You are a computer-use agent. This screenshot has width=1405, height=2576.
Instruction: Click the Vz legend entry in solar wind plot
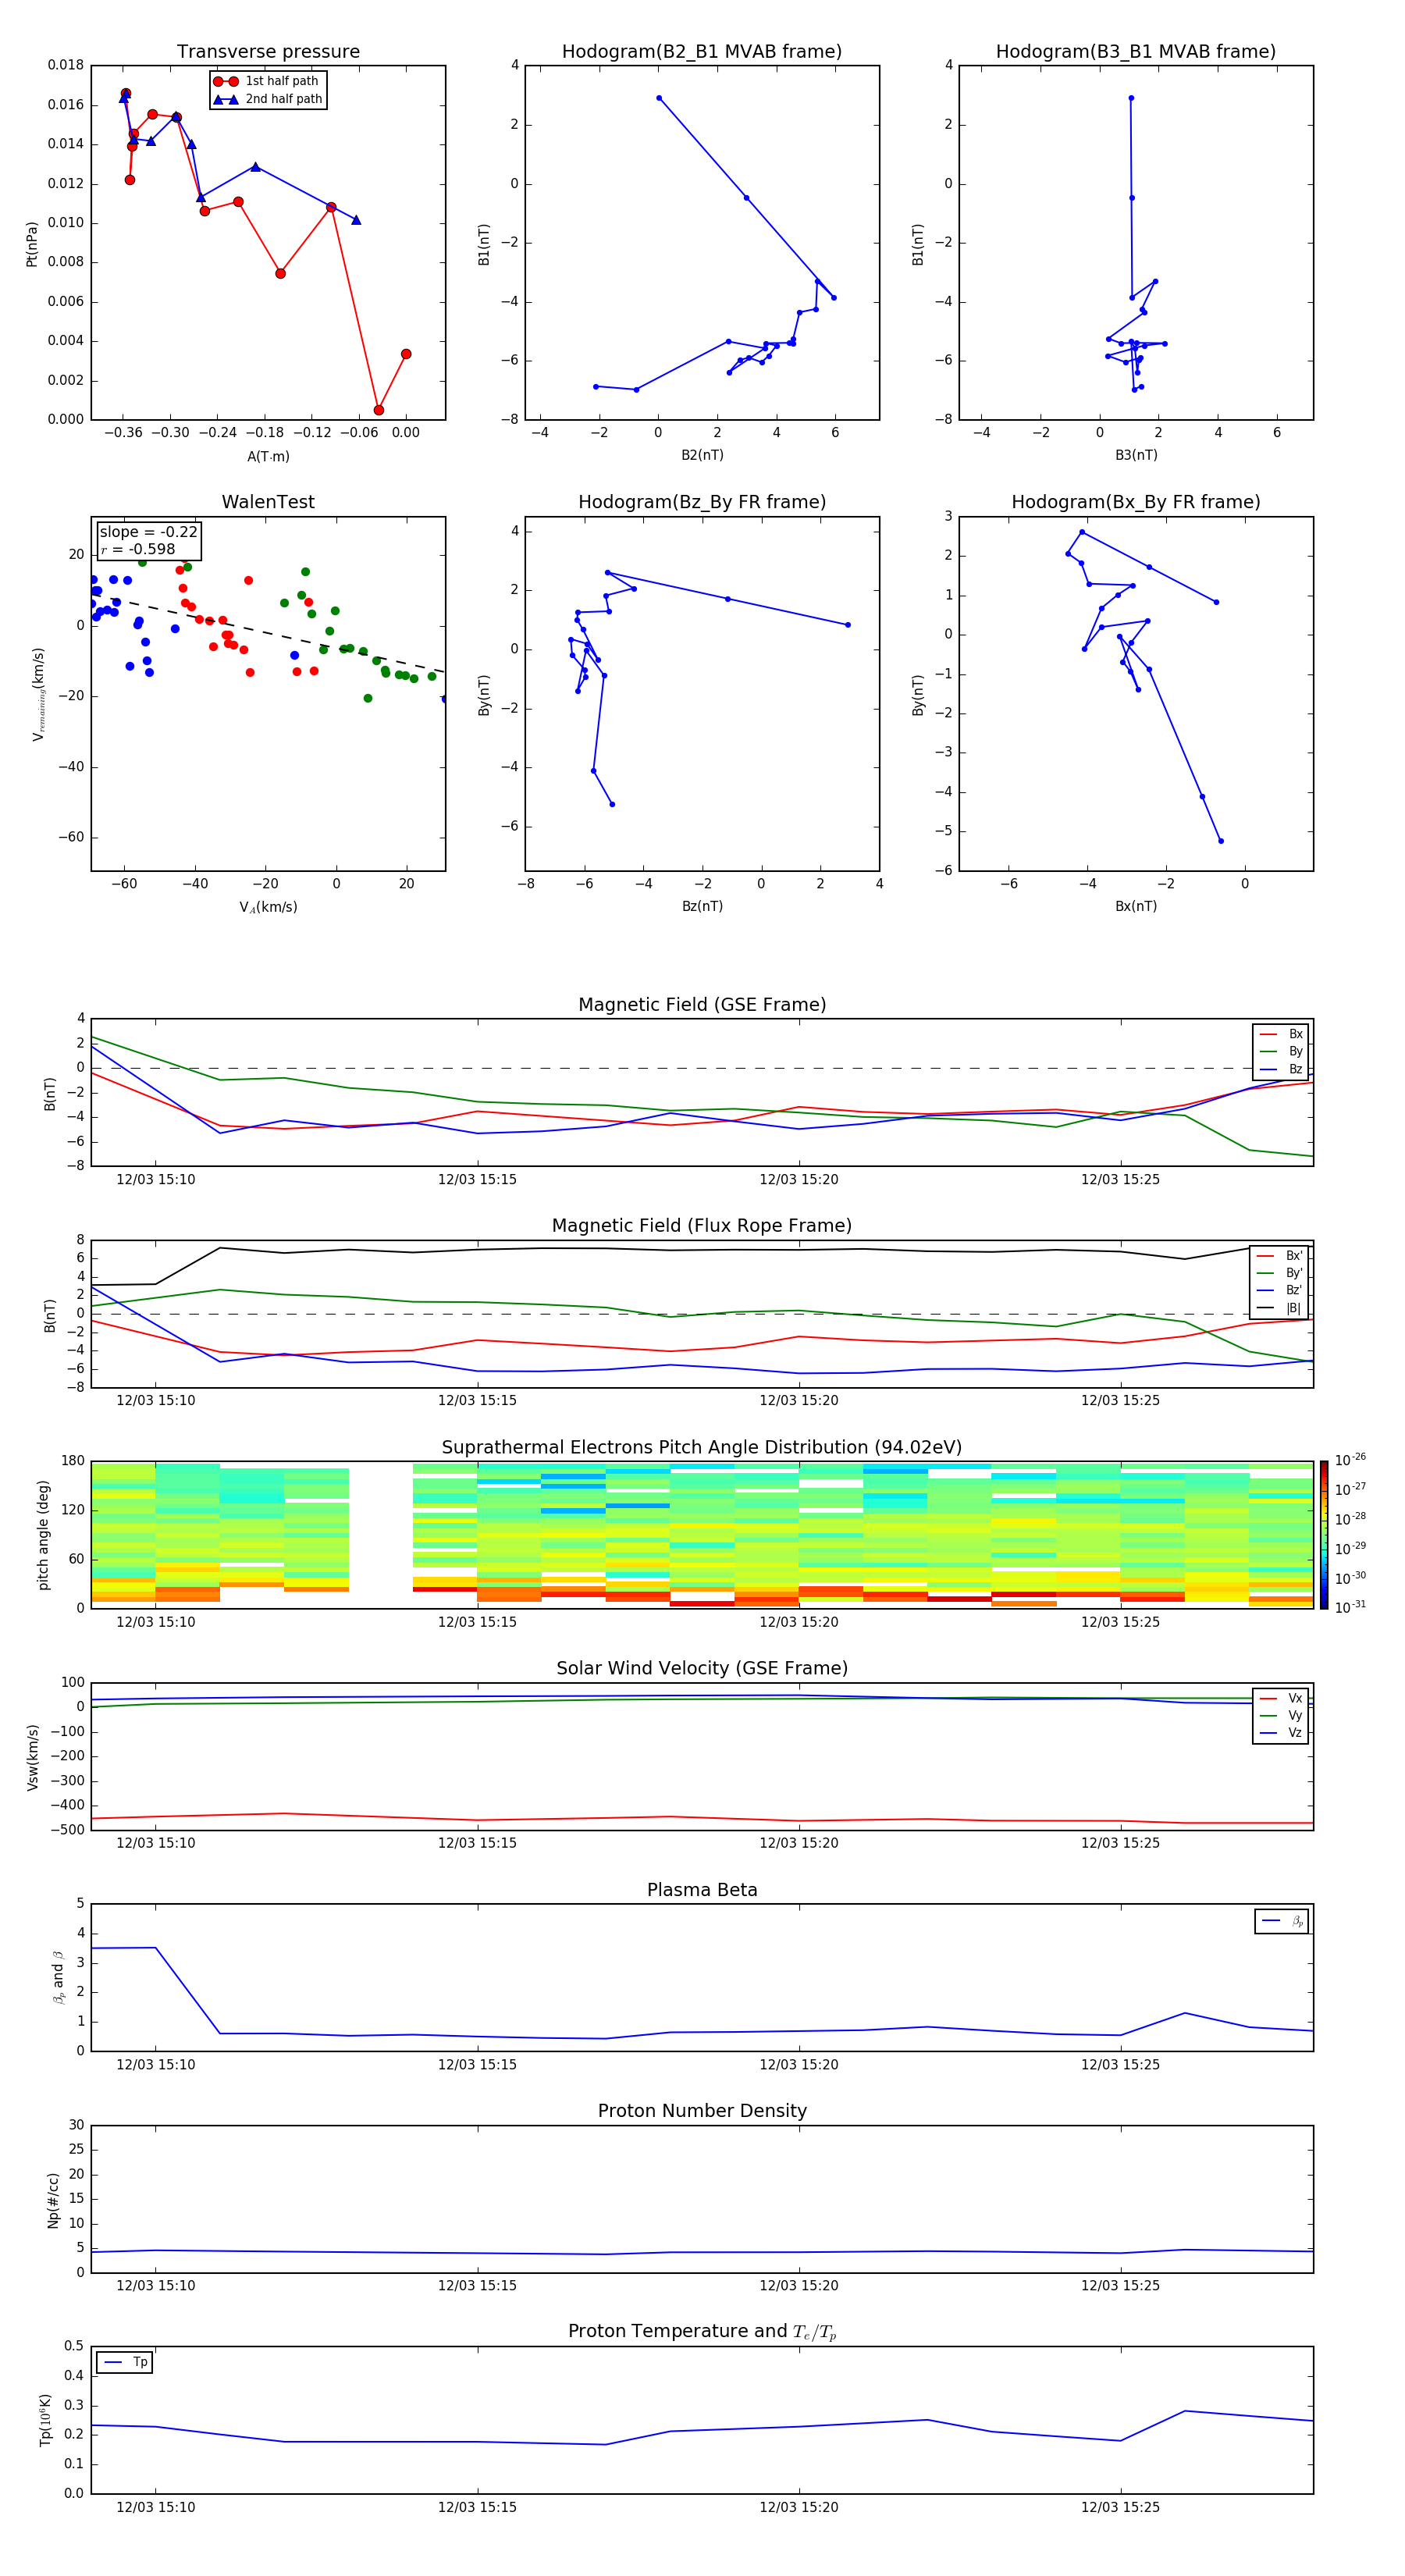(x=1281, y=1733)
